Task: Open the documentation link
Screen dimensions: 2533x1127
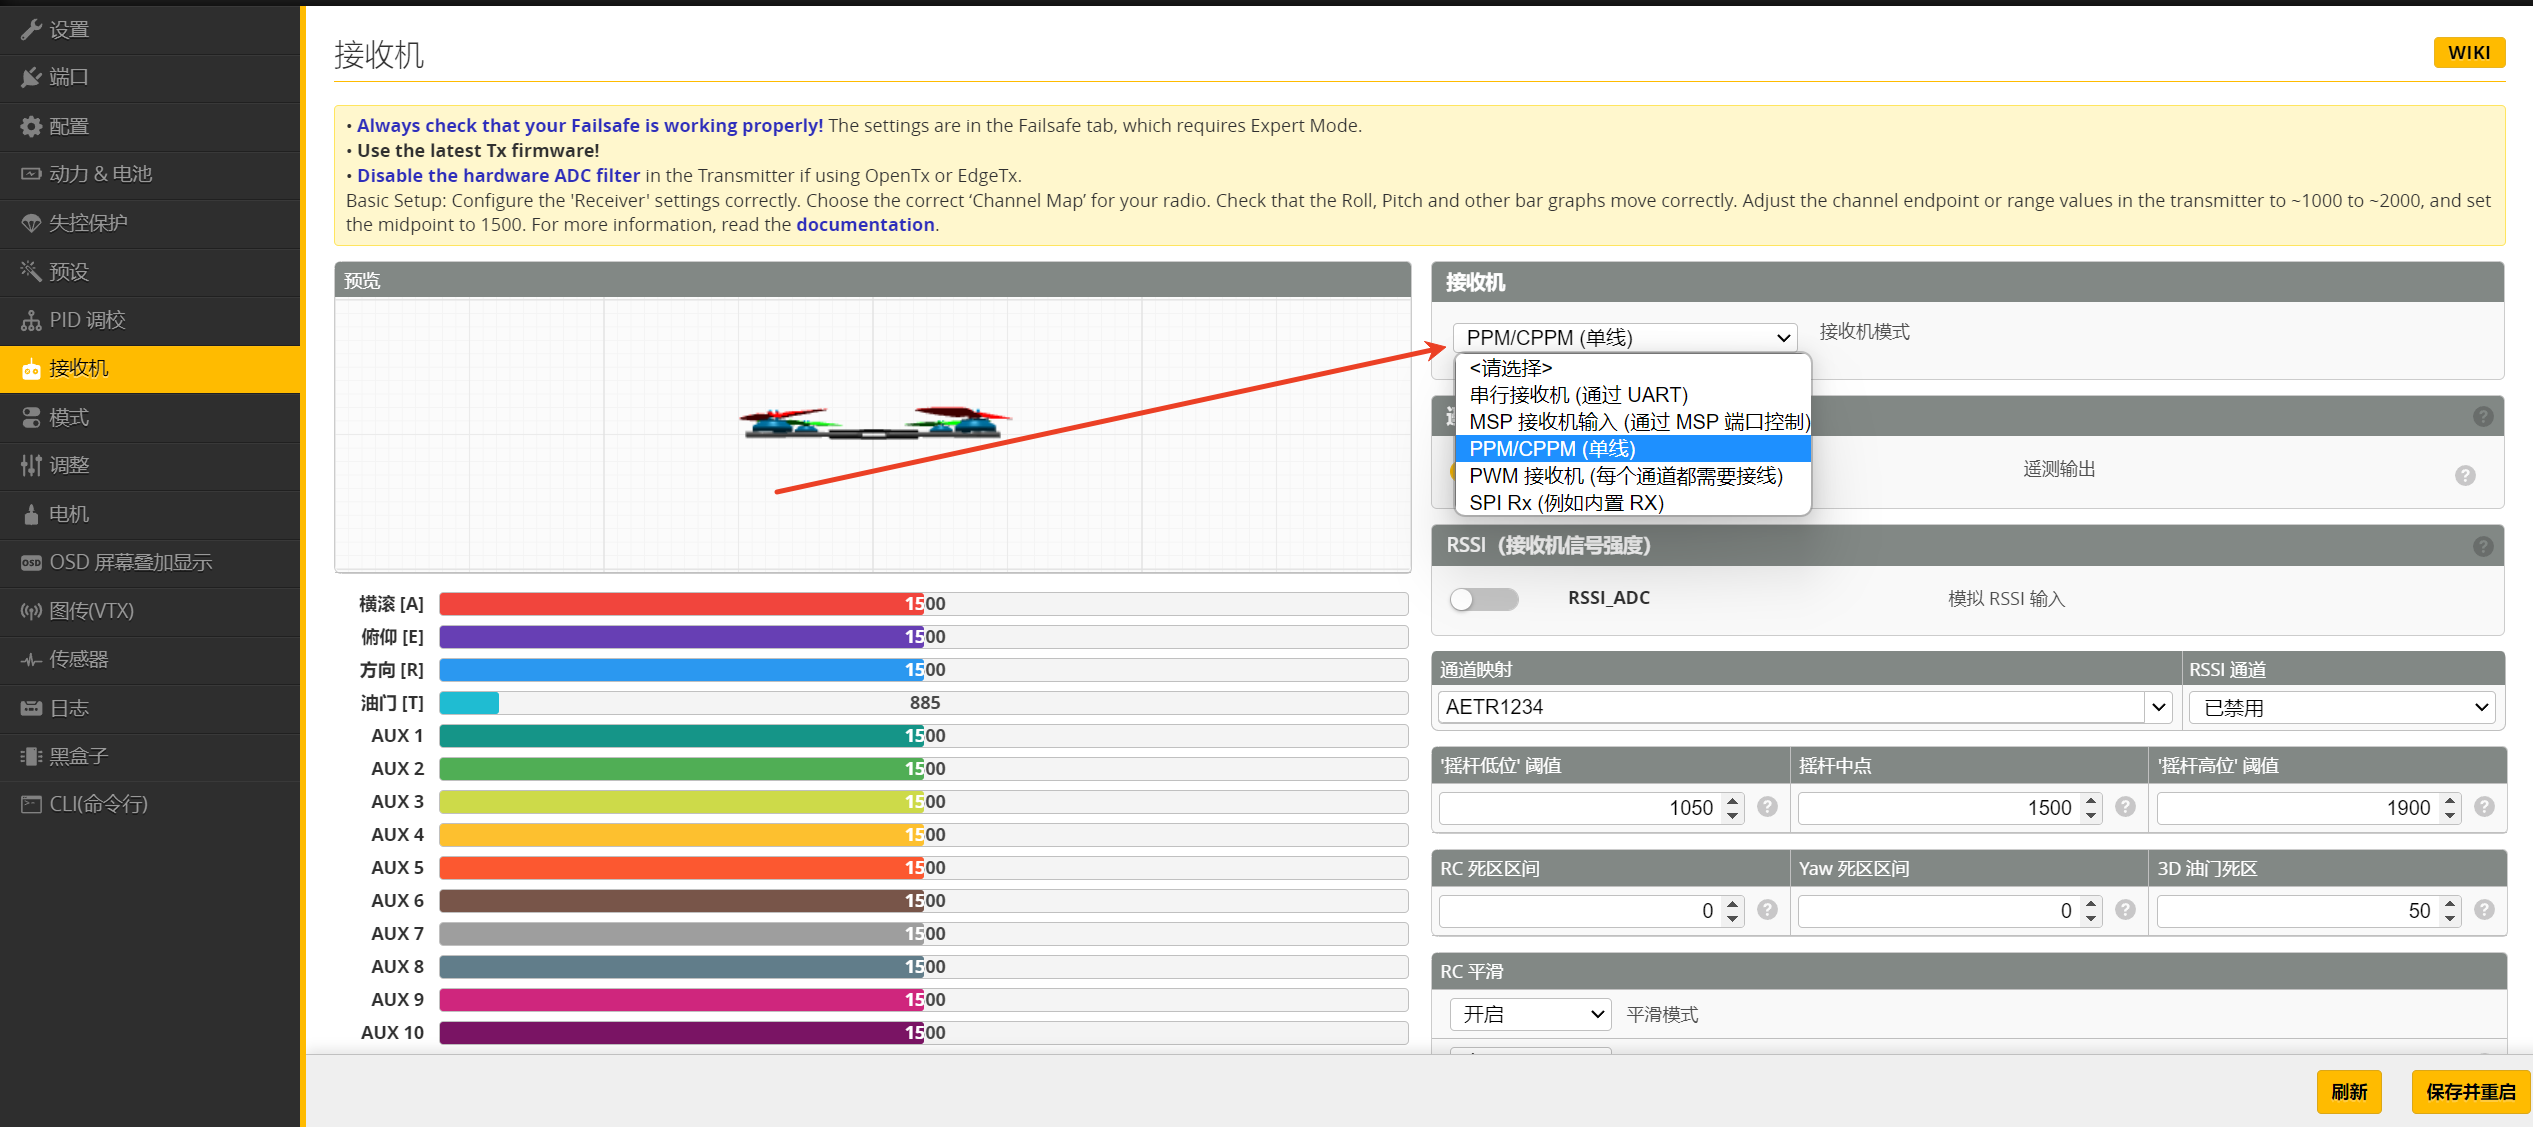Action: pos(865,225)
